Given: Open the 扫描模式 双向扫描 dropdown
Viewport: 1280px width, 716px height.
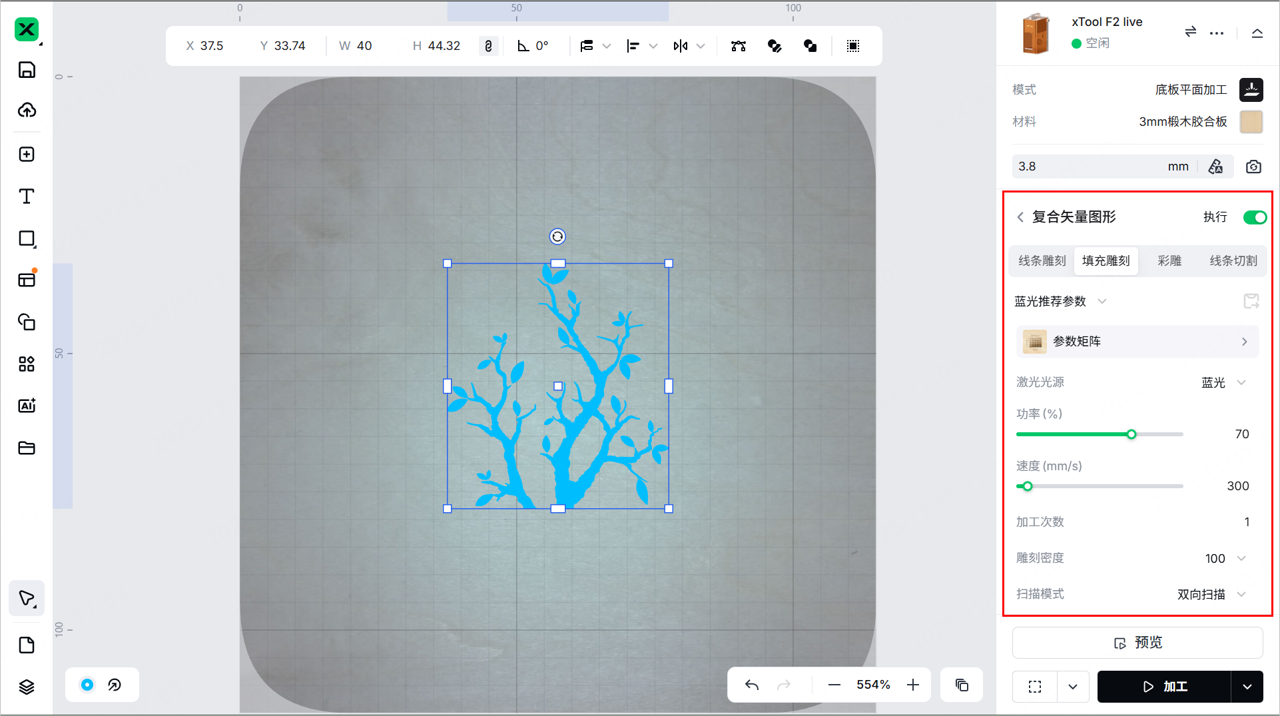Looking at the screenshot, I should [1212, 594].
